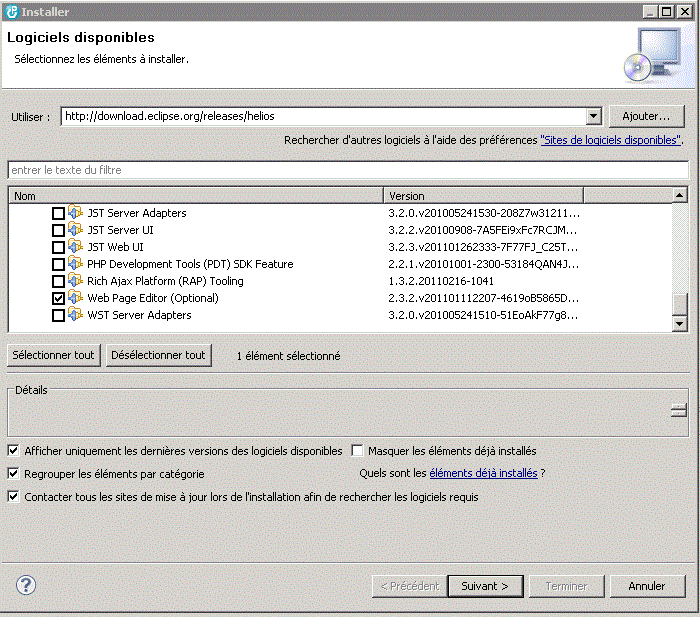Sort by the Version column header
This screenshot has height=617, width=700.
tap(483, 196)
